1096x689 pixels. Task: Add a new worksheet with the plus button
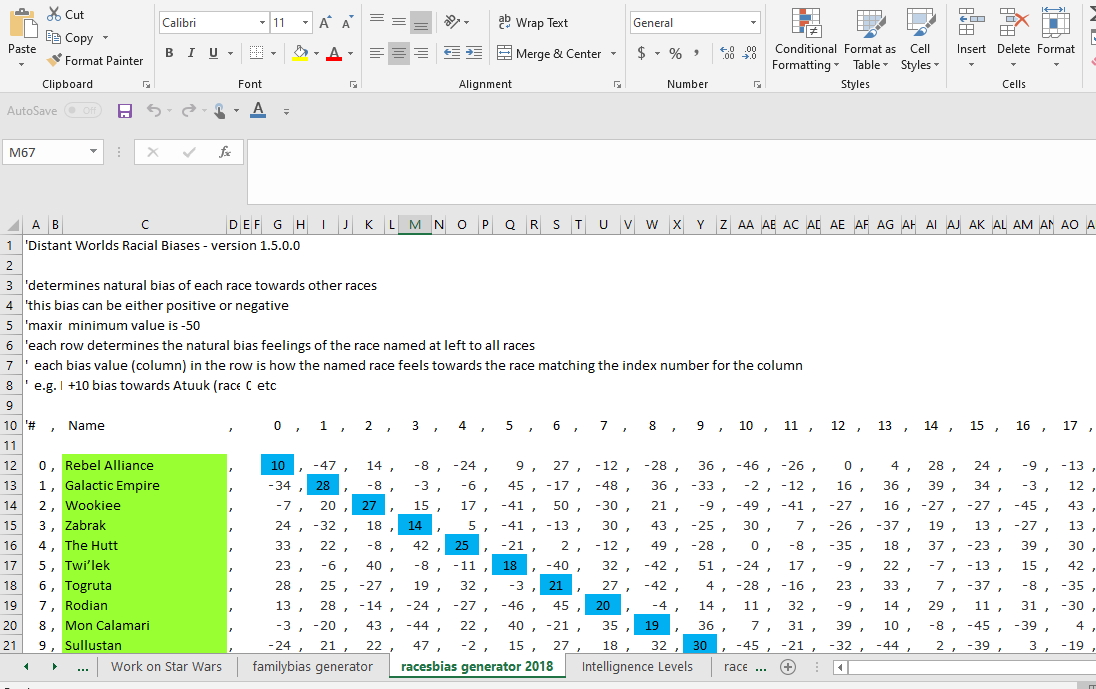[788, 666]
